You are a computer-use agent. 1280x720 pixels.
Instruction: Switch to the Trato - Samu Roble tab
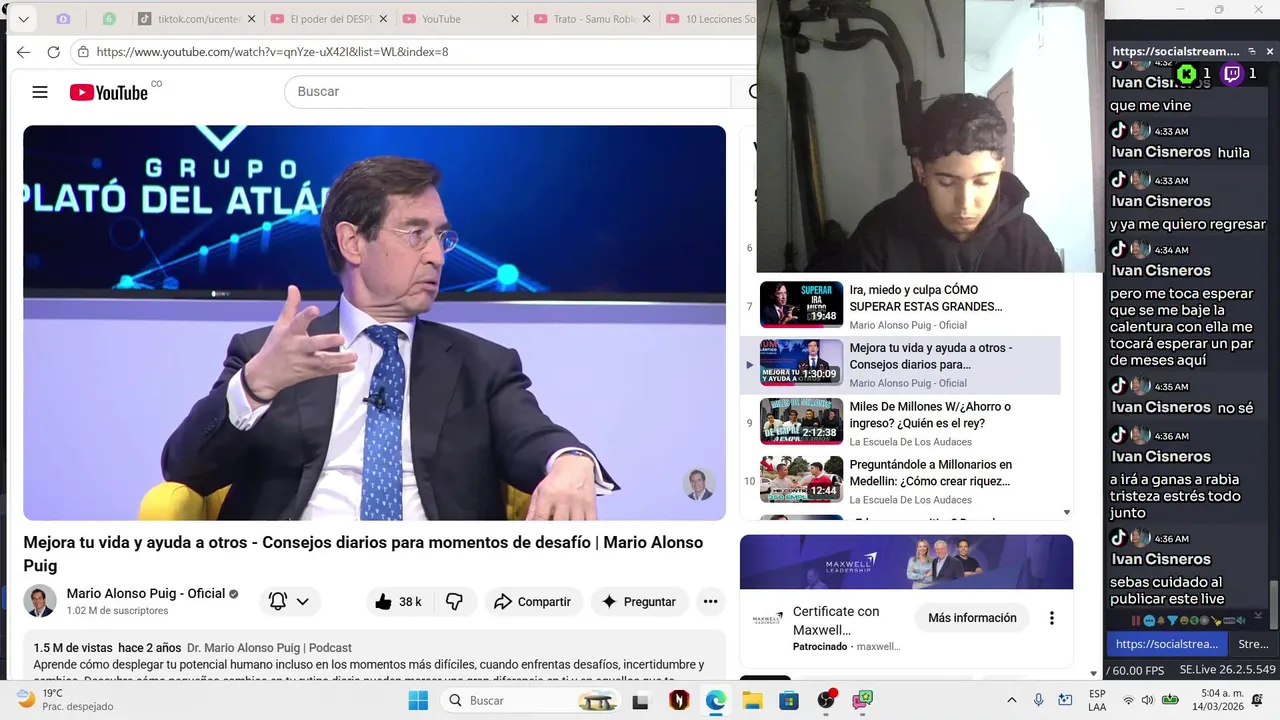pos(592,19)
